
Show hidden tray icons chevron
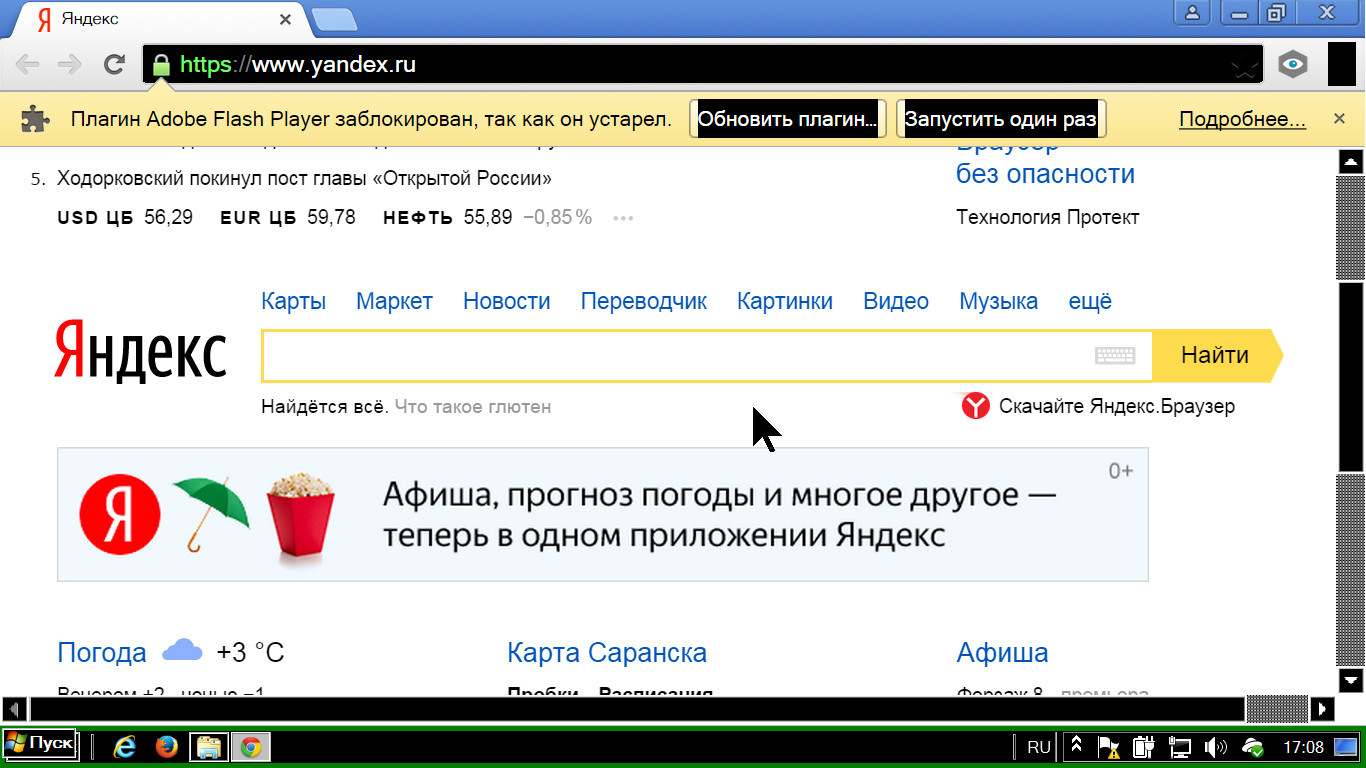[1077, 746]
